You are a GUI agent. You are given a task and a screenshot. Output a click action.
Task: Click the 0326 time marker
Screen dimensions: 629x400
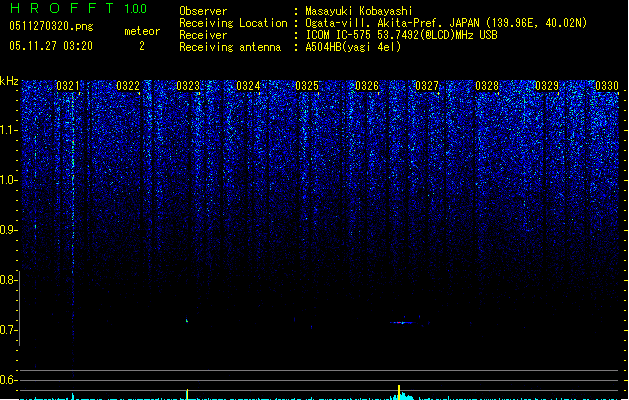[x=367, y=86]
